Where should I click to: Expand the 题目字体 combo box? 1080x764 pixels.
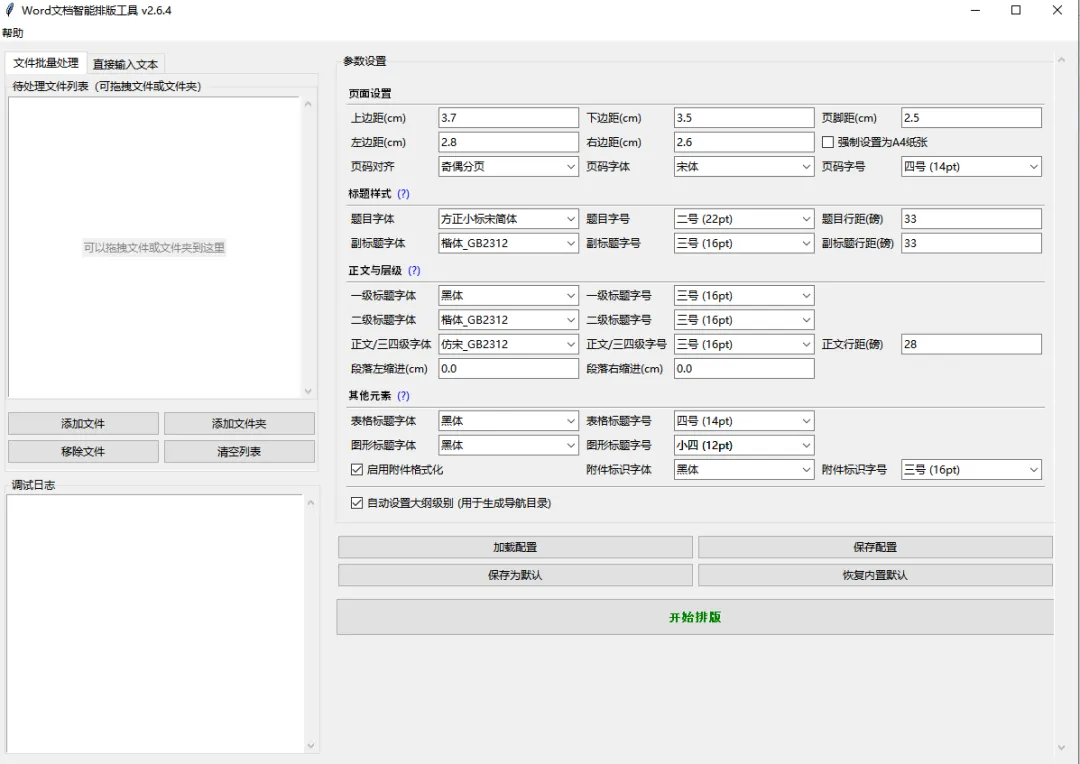[x=508, y=219]
